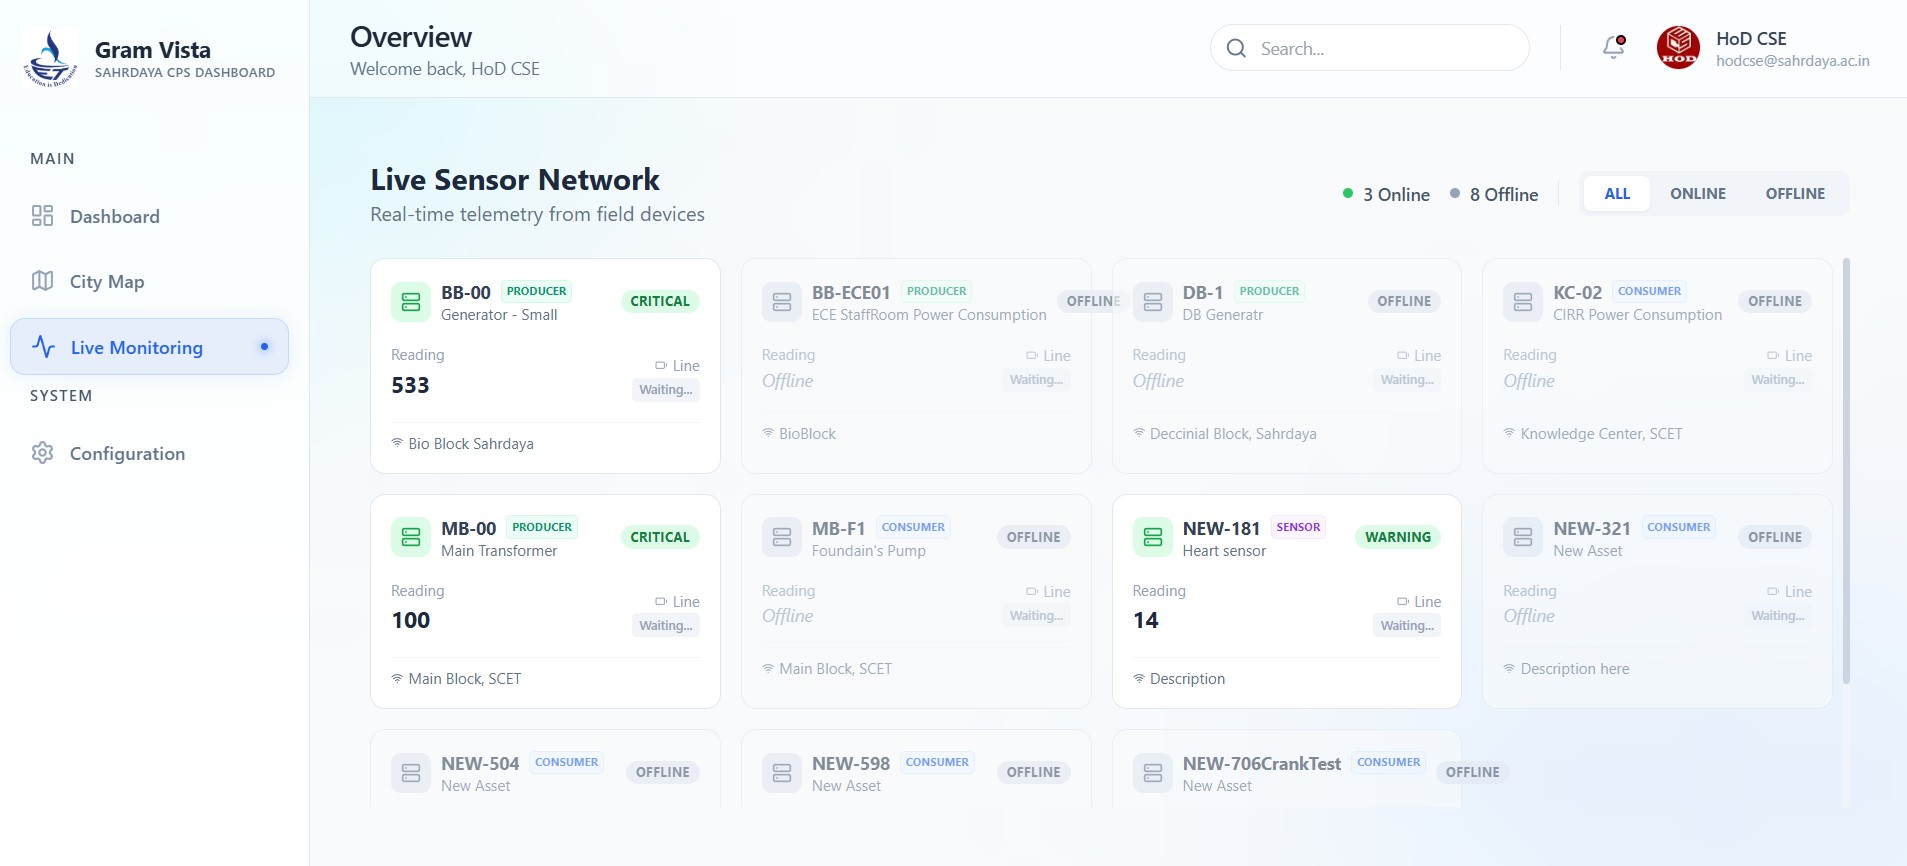Click the KC-02 device icon
The height and width of the screenshot is (866, 1907).
point(1522,302)
